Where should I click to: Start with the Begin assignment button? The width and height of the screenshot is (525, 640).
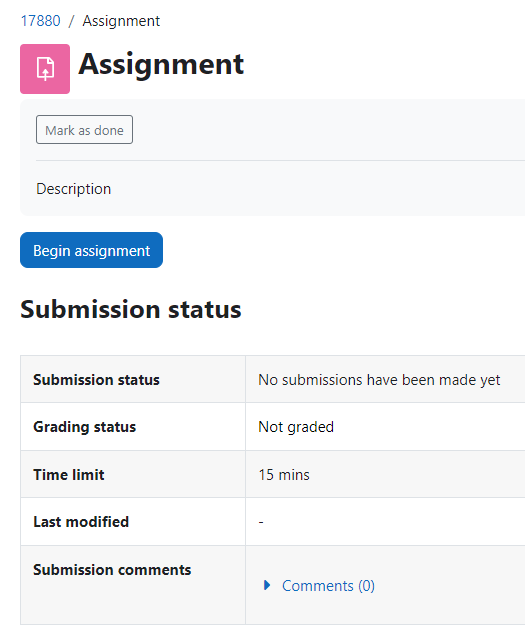tap(91, 250)
